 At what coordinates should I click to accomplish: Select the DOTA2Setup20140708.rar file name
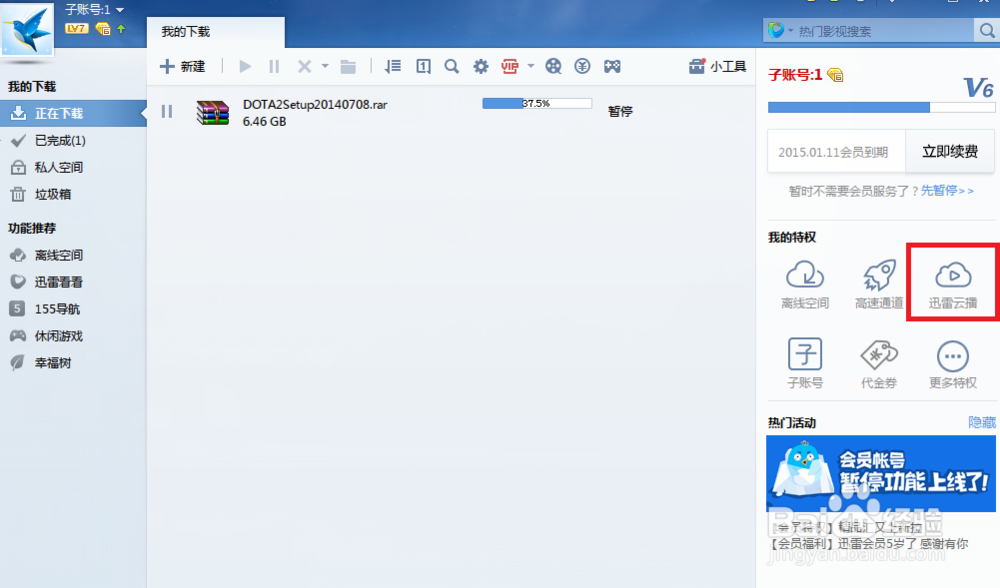pyautogui.click(x=315, y=105)
